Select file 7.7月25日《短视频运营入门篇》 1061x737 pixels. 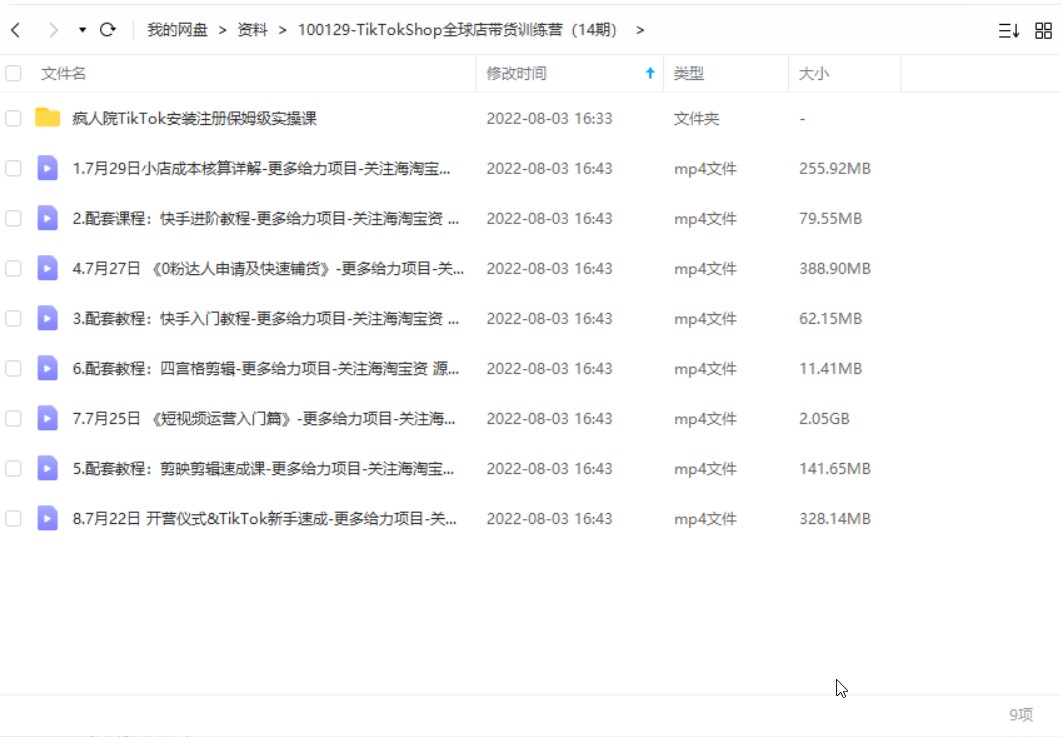(x=264, y=419)
